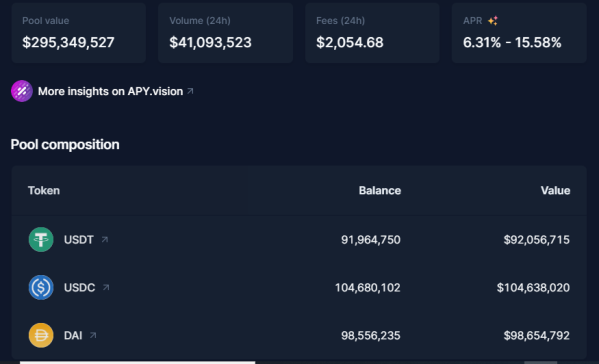Select the Fees (24h) stat card
599x364 pixels.
[x=372, y=32]
